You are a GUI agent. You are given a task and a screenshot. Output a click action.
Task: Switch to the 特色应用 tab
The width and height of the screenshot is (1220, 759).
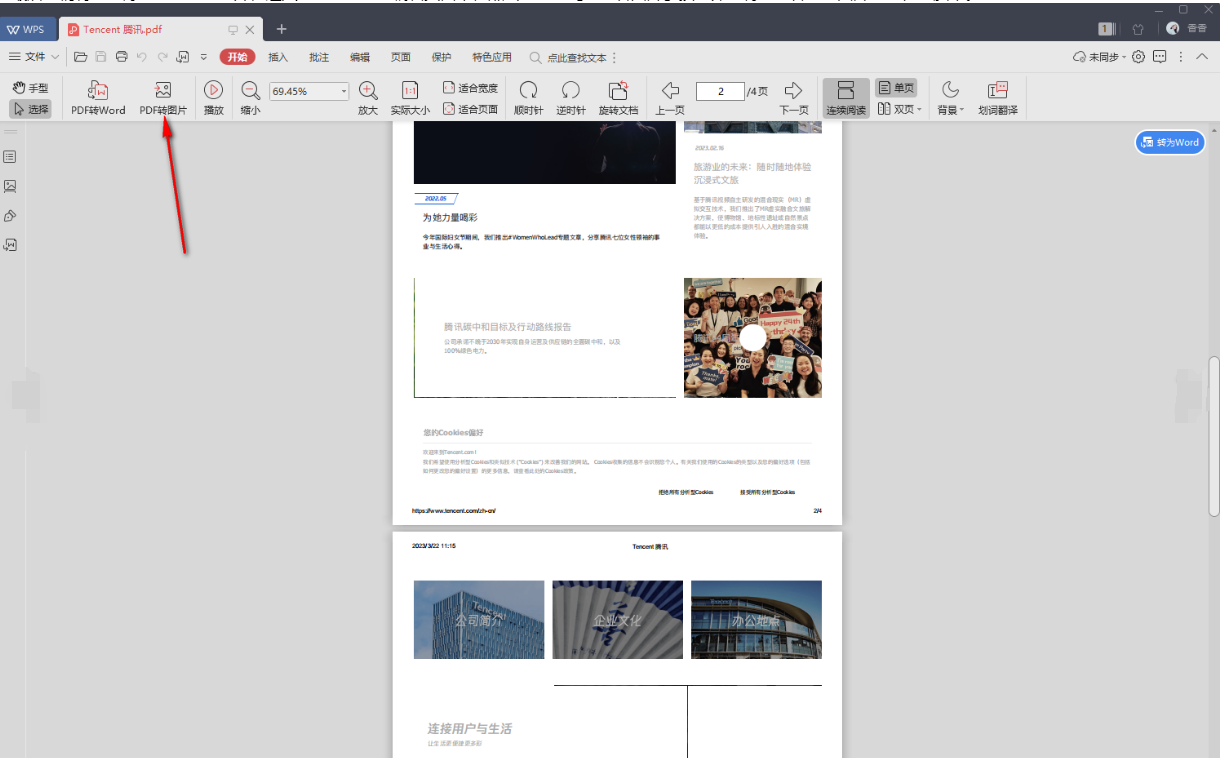491,57
